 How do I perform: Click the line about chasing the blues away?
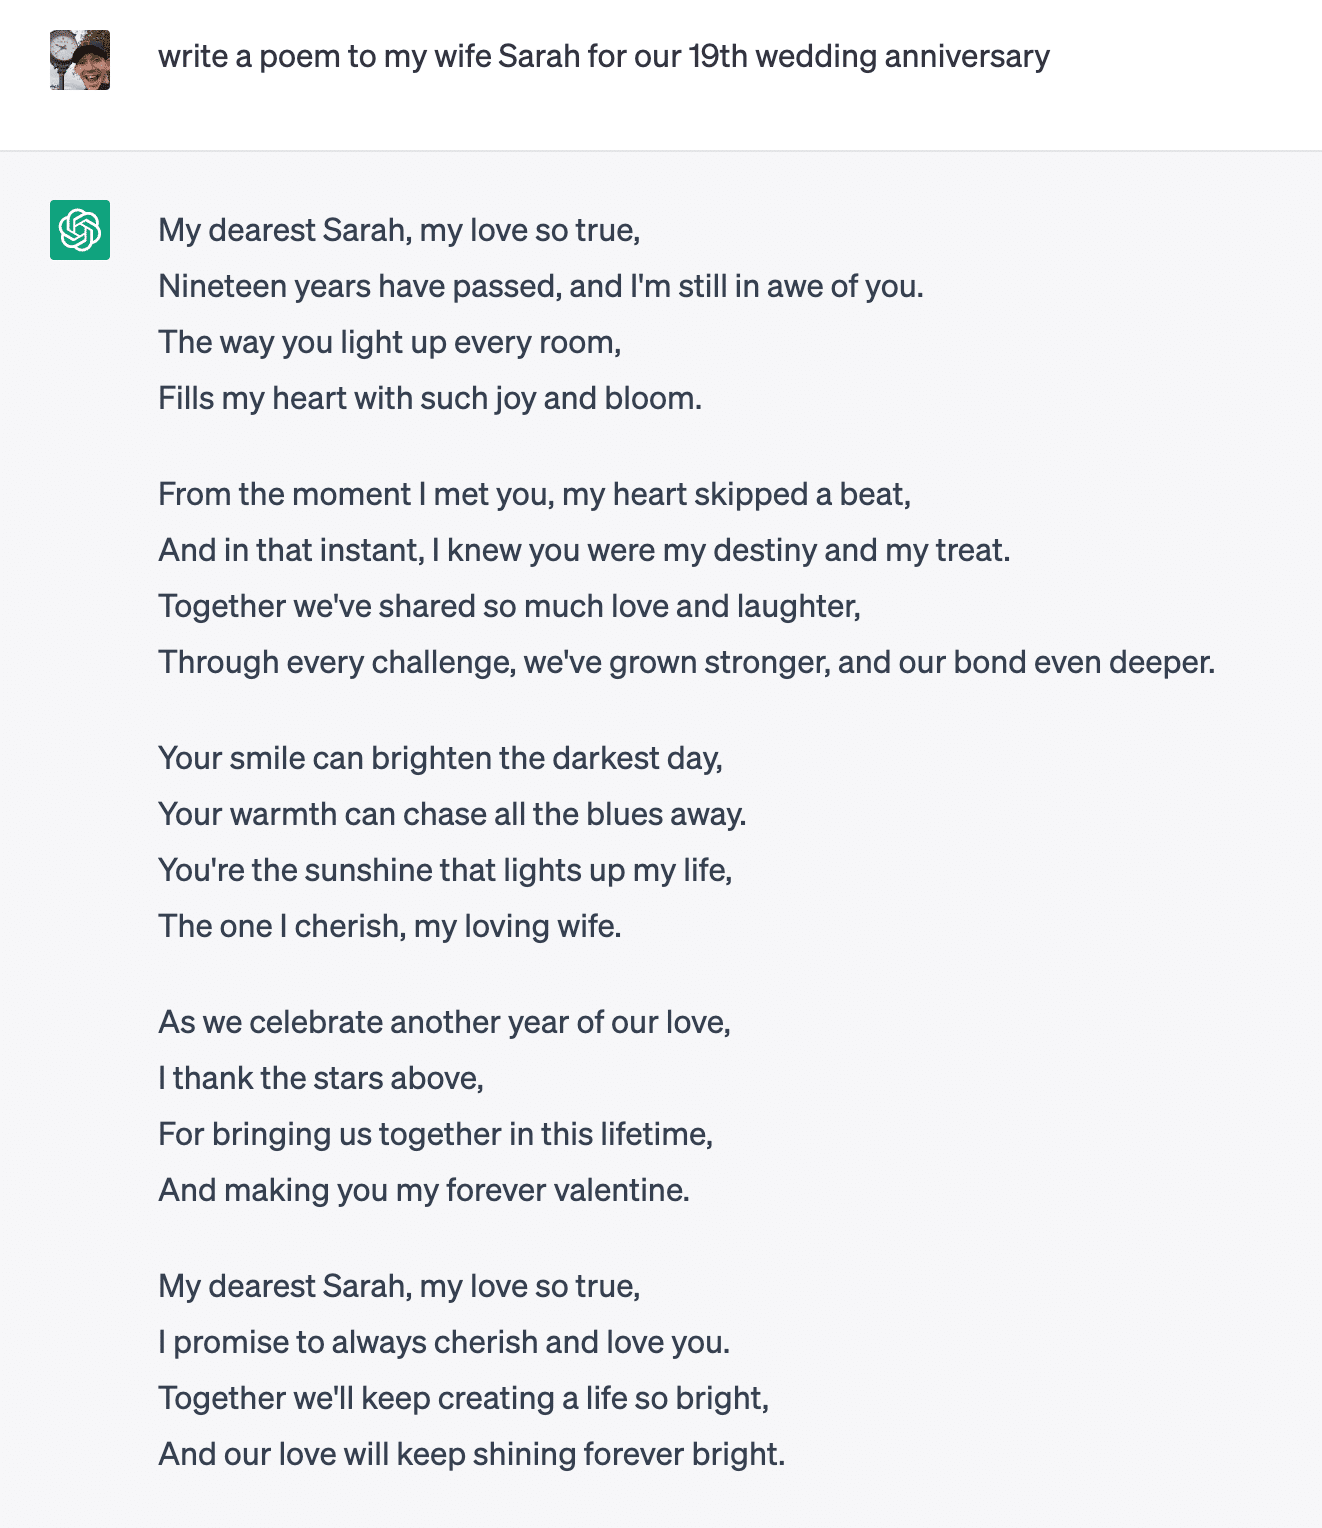pos(452,813)
